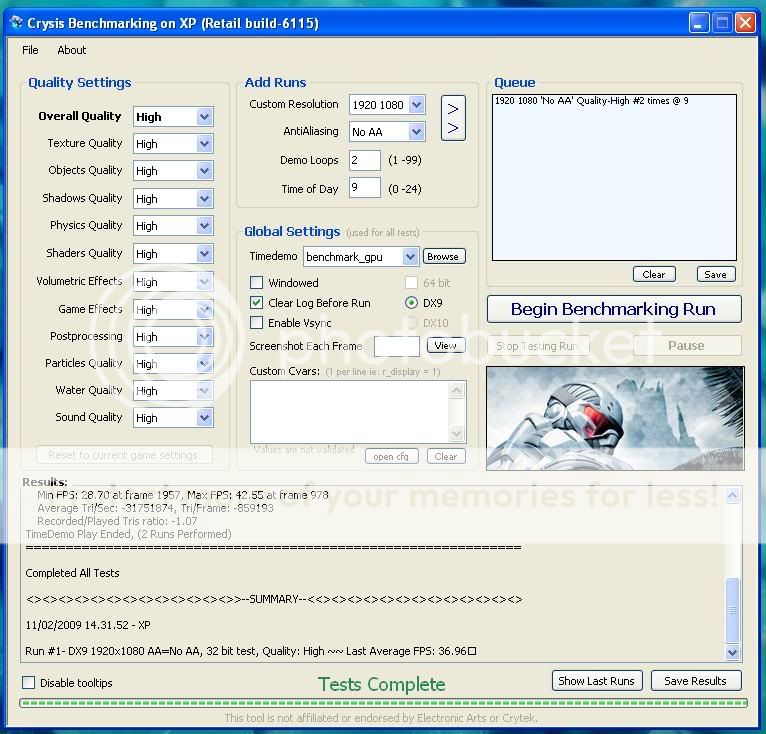The height and width of the screenshot is (734, 766).
Task: Expand the Sound Quality dropdown
Action: pyautogui.click(x=205, y=417)
